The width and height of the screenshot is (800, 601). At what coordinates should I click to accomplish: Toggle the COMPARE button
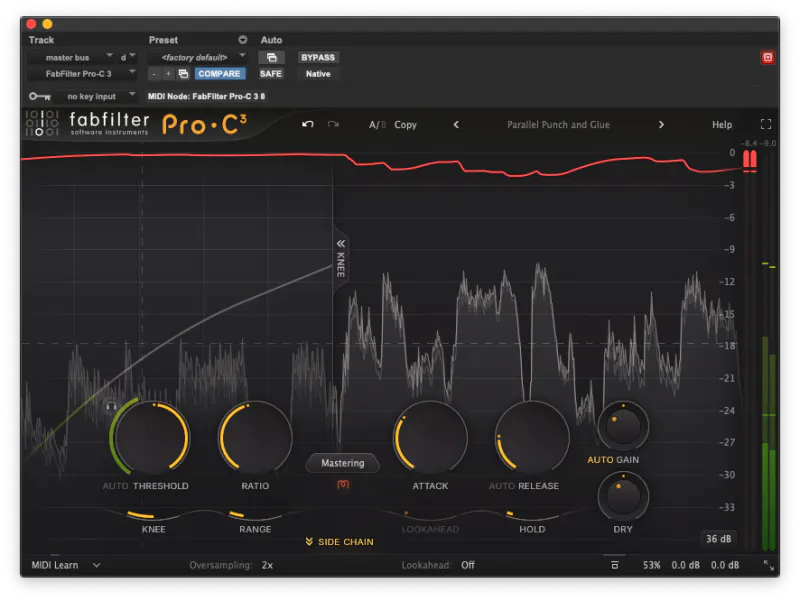tap(219, 74)
